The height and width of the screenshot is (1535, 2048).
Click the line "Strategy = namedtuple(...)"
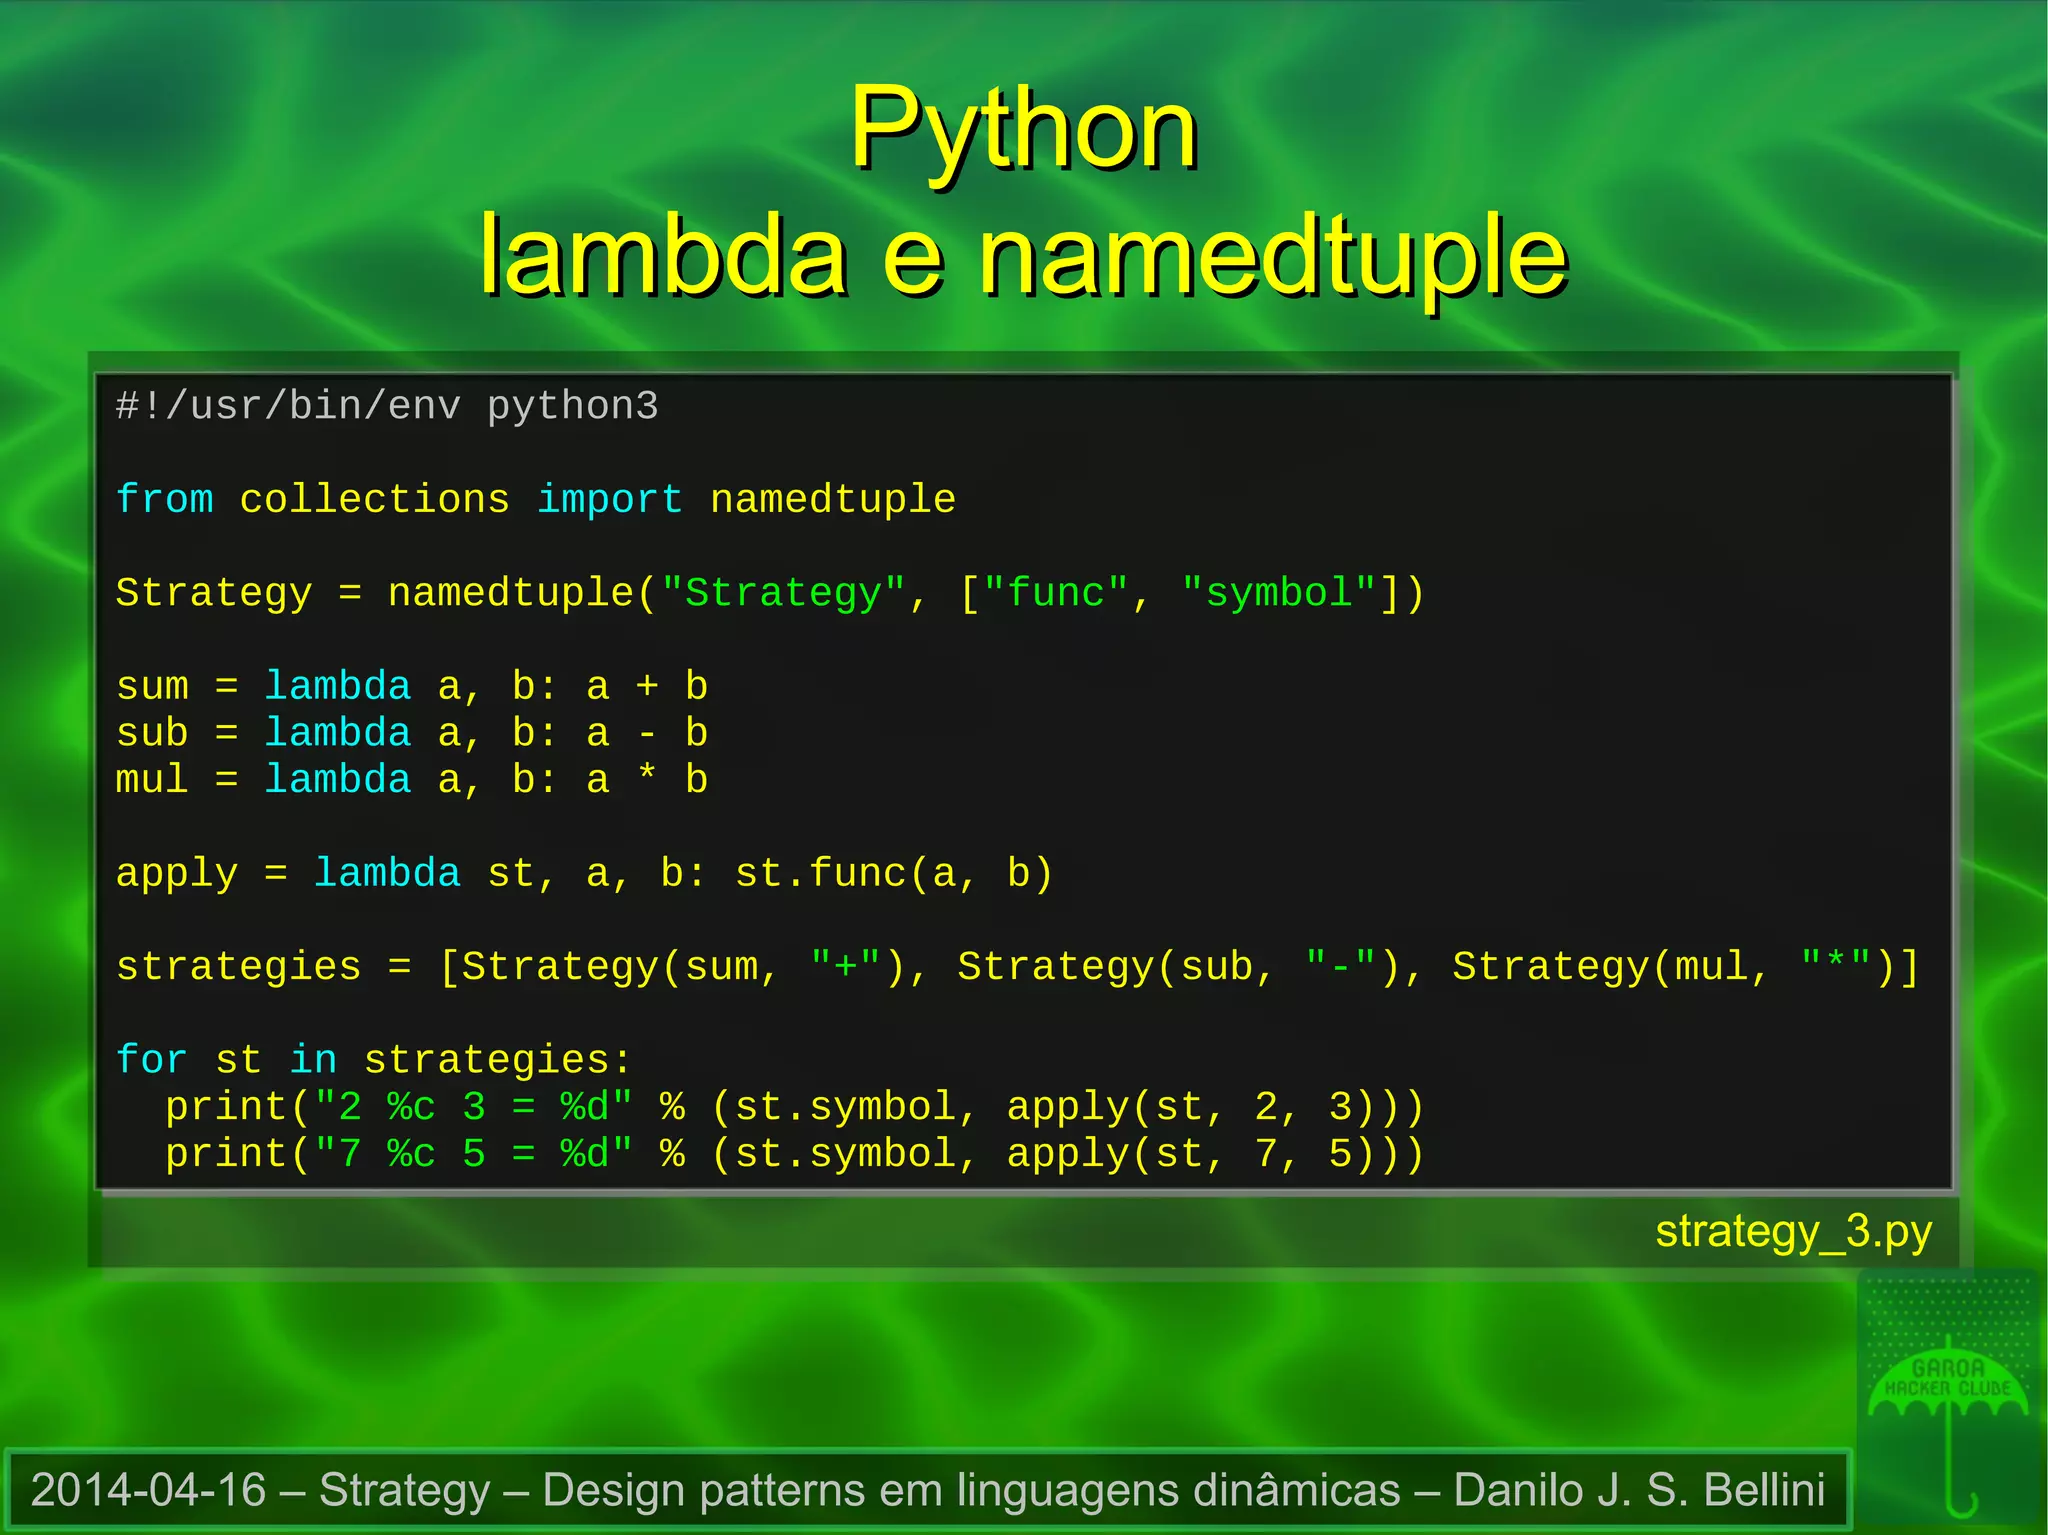pos(770,593)
